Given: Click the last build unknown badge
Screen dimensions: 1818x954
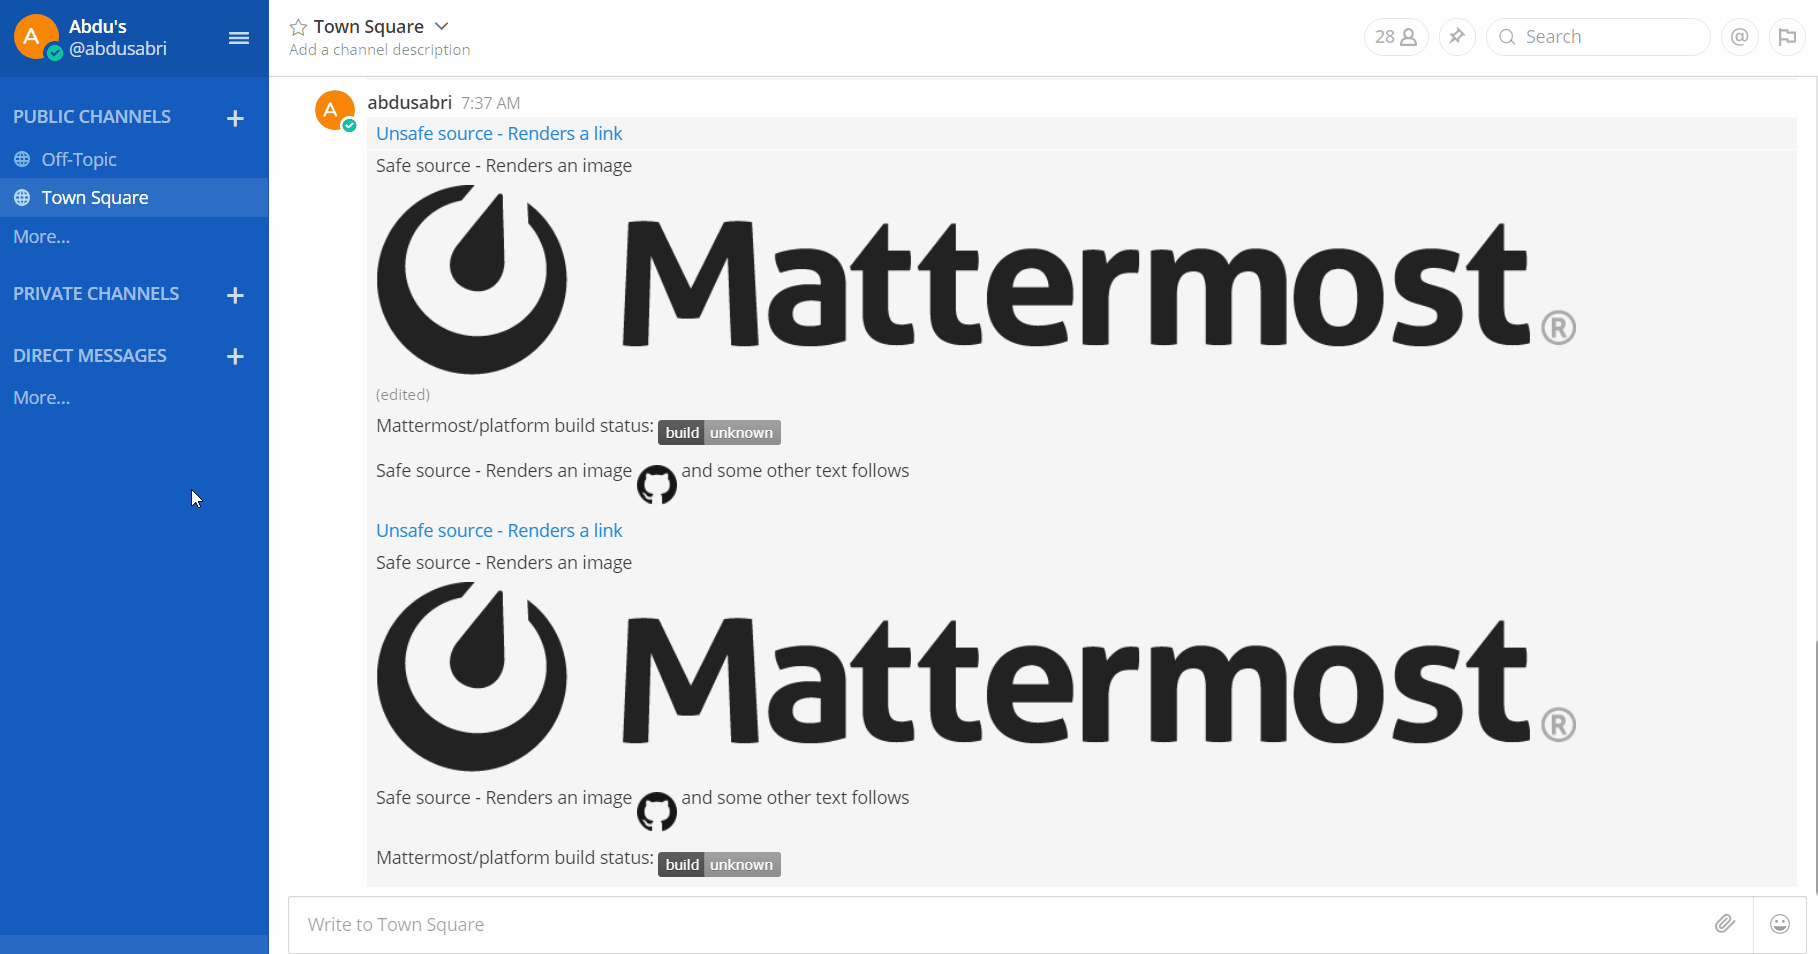Looking at the screenshot, I should [719, 864].
